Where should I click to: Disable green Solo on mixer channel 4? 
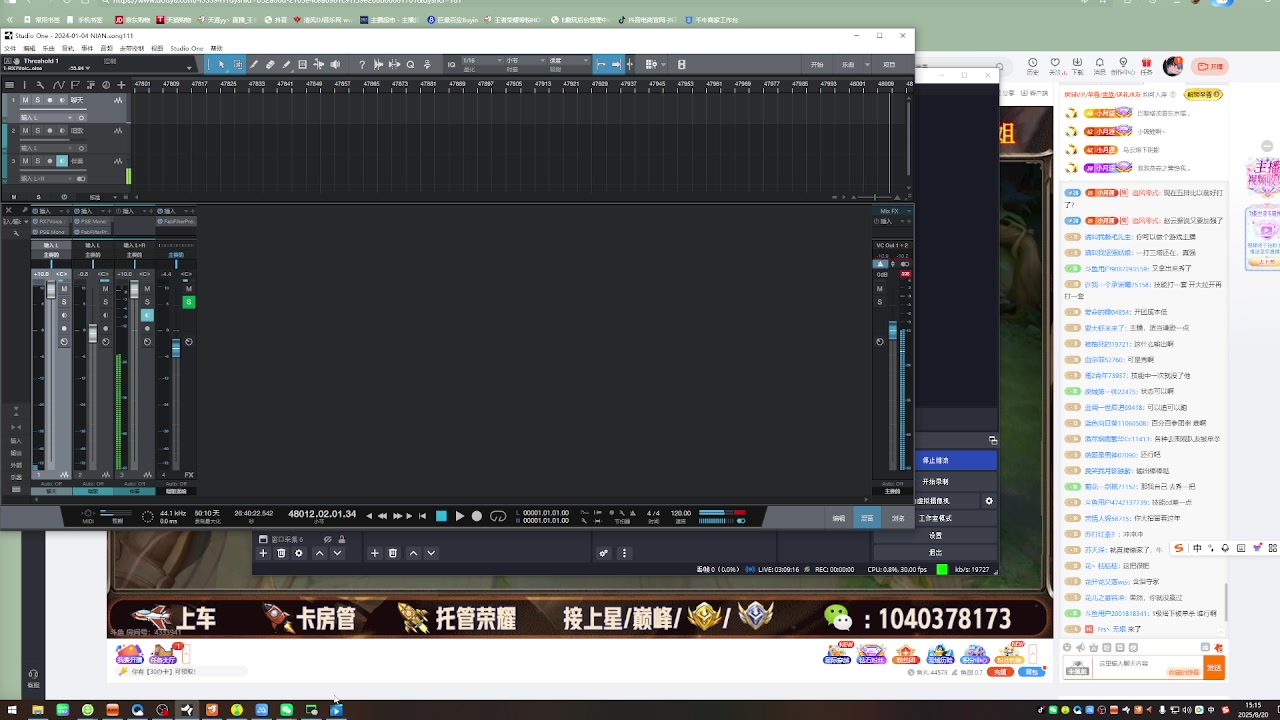pyautogui.click(x=189, y=302)
